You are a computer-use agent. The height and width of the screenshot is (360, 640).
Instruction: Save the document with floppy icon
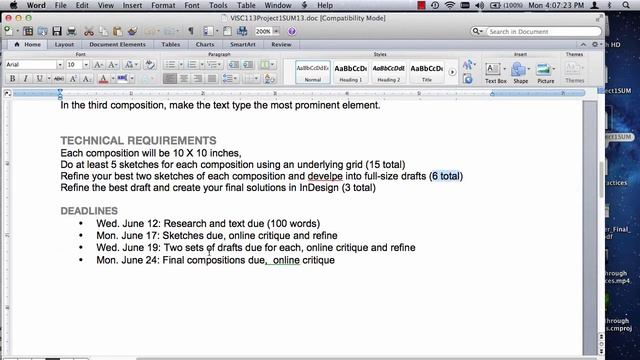pyautogui.click(x=57, y=31)
